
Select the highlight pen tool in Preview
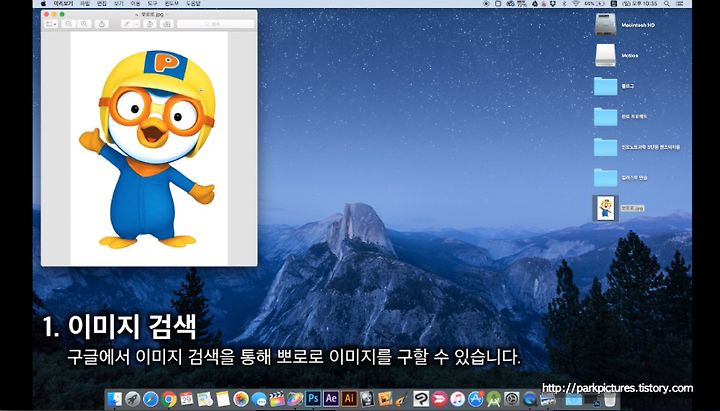pyautogui.click(x=126, y=24)
